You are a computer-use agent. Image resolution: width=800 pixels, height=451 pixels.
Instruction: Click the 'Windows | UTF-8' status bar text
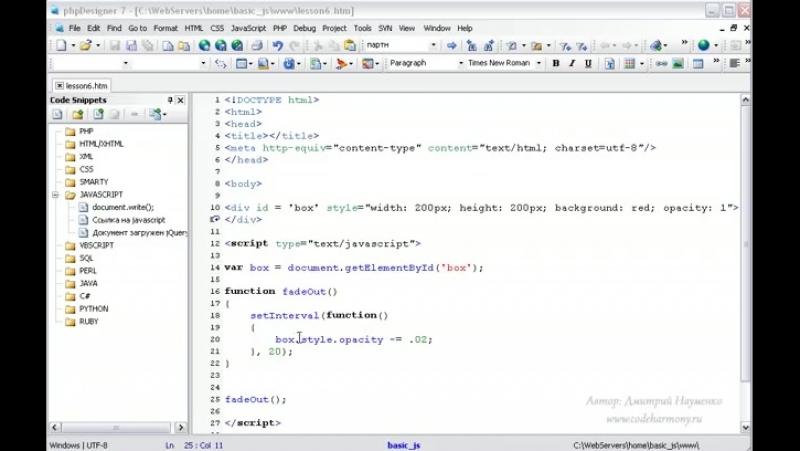tap(79, 445)
